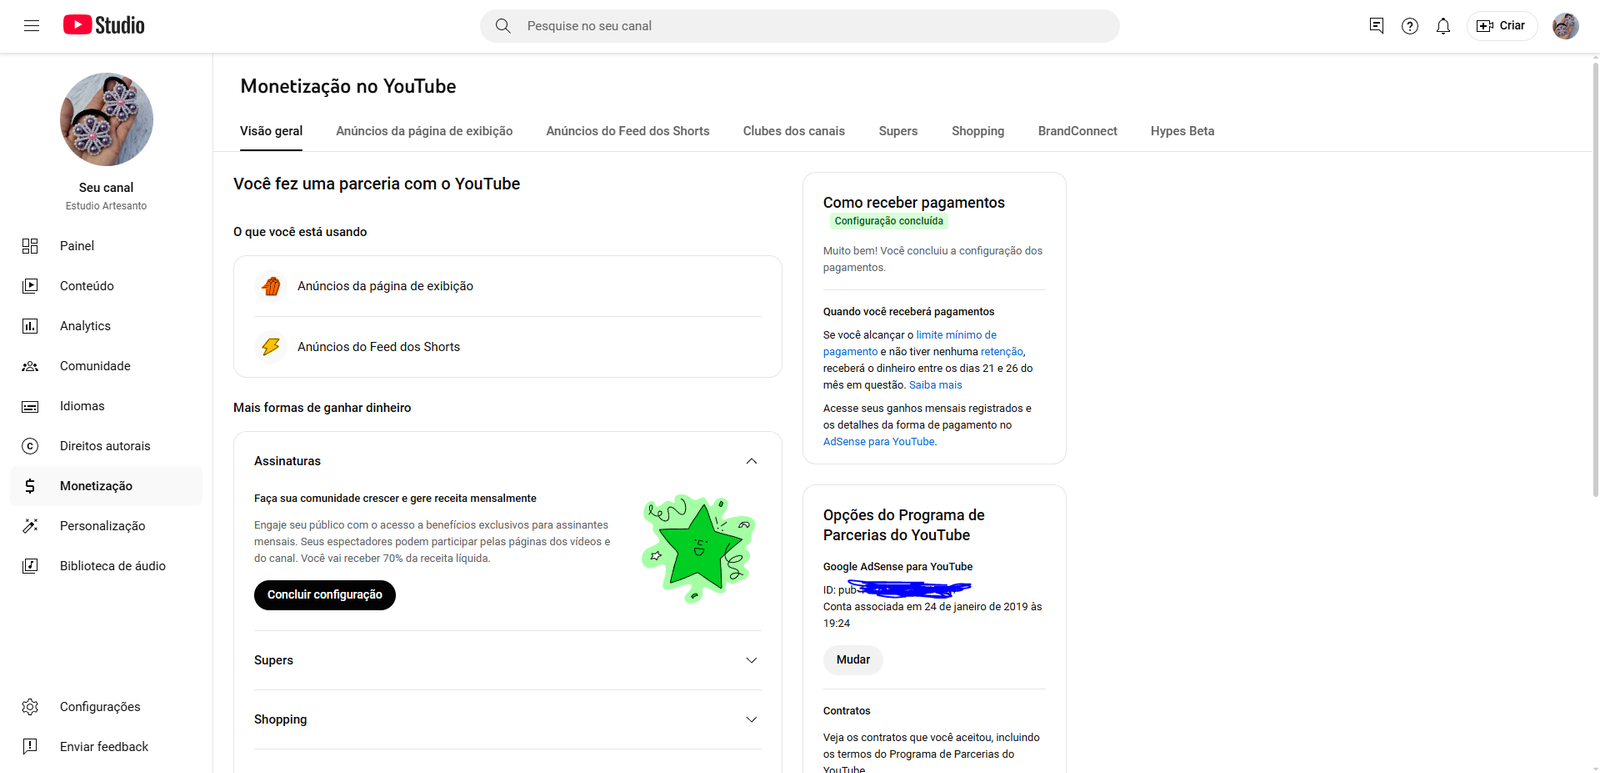Click the Analytics chart icon
Viewport: 1600px width, 773px height.
[x=30, y=326]
